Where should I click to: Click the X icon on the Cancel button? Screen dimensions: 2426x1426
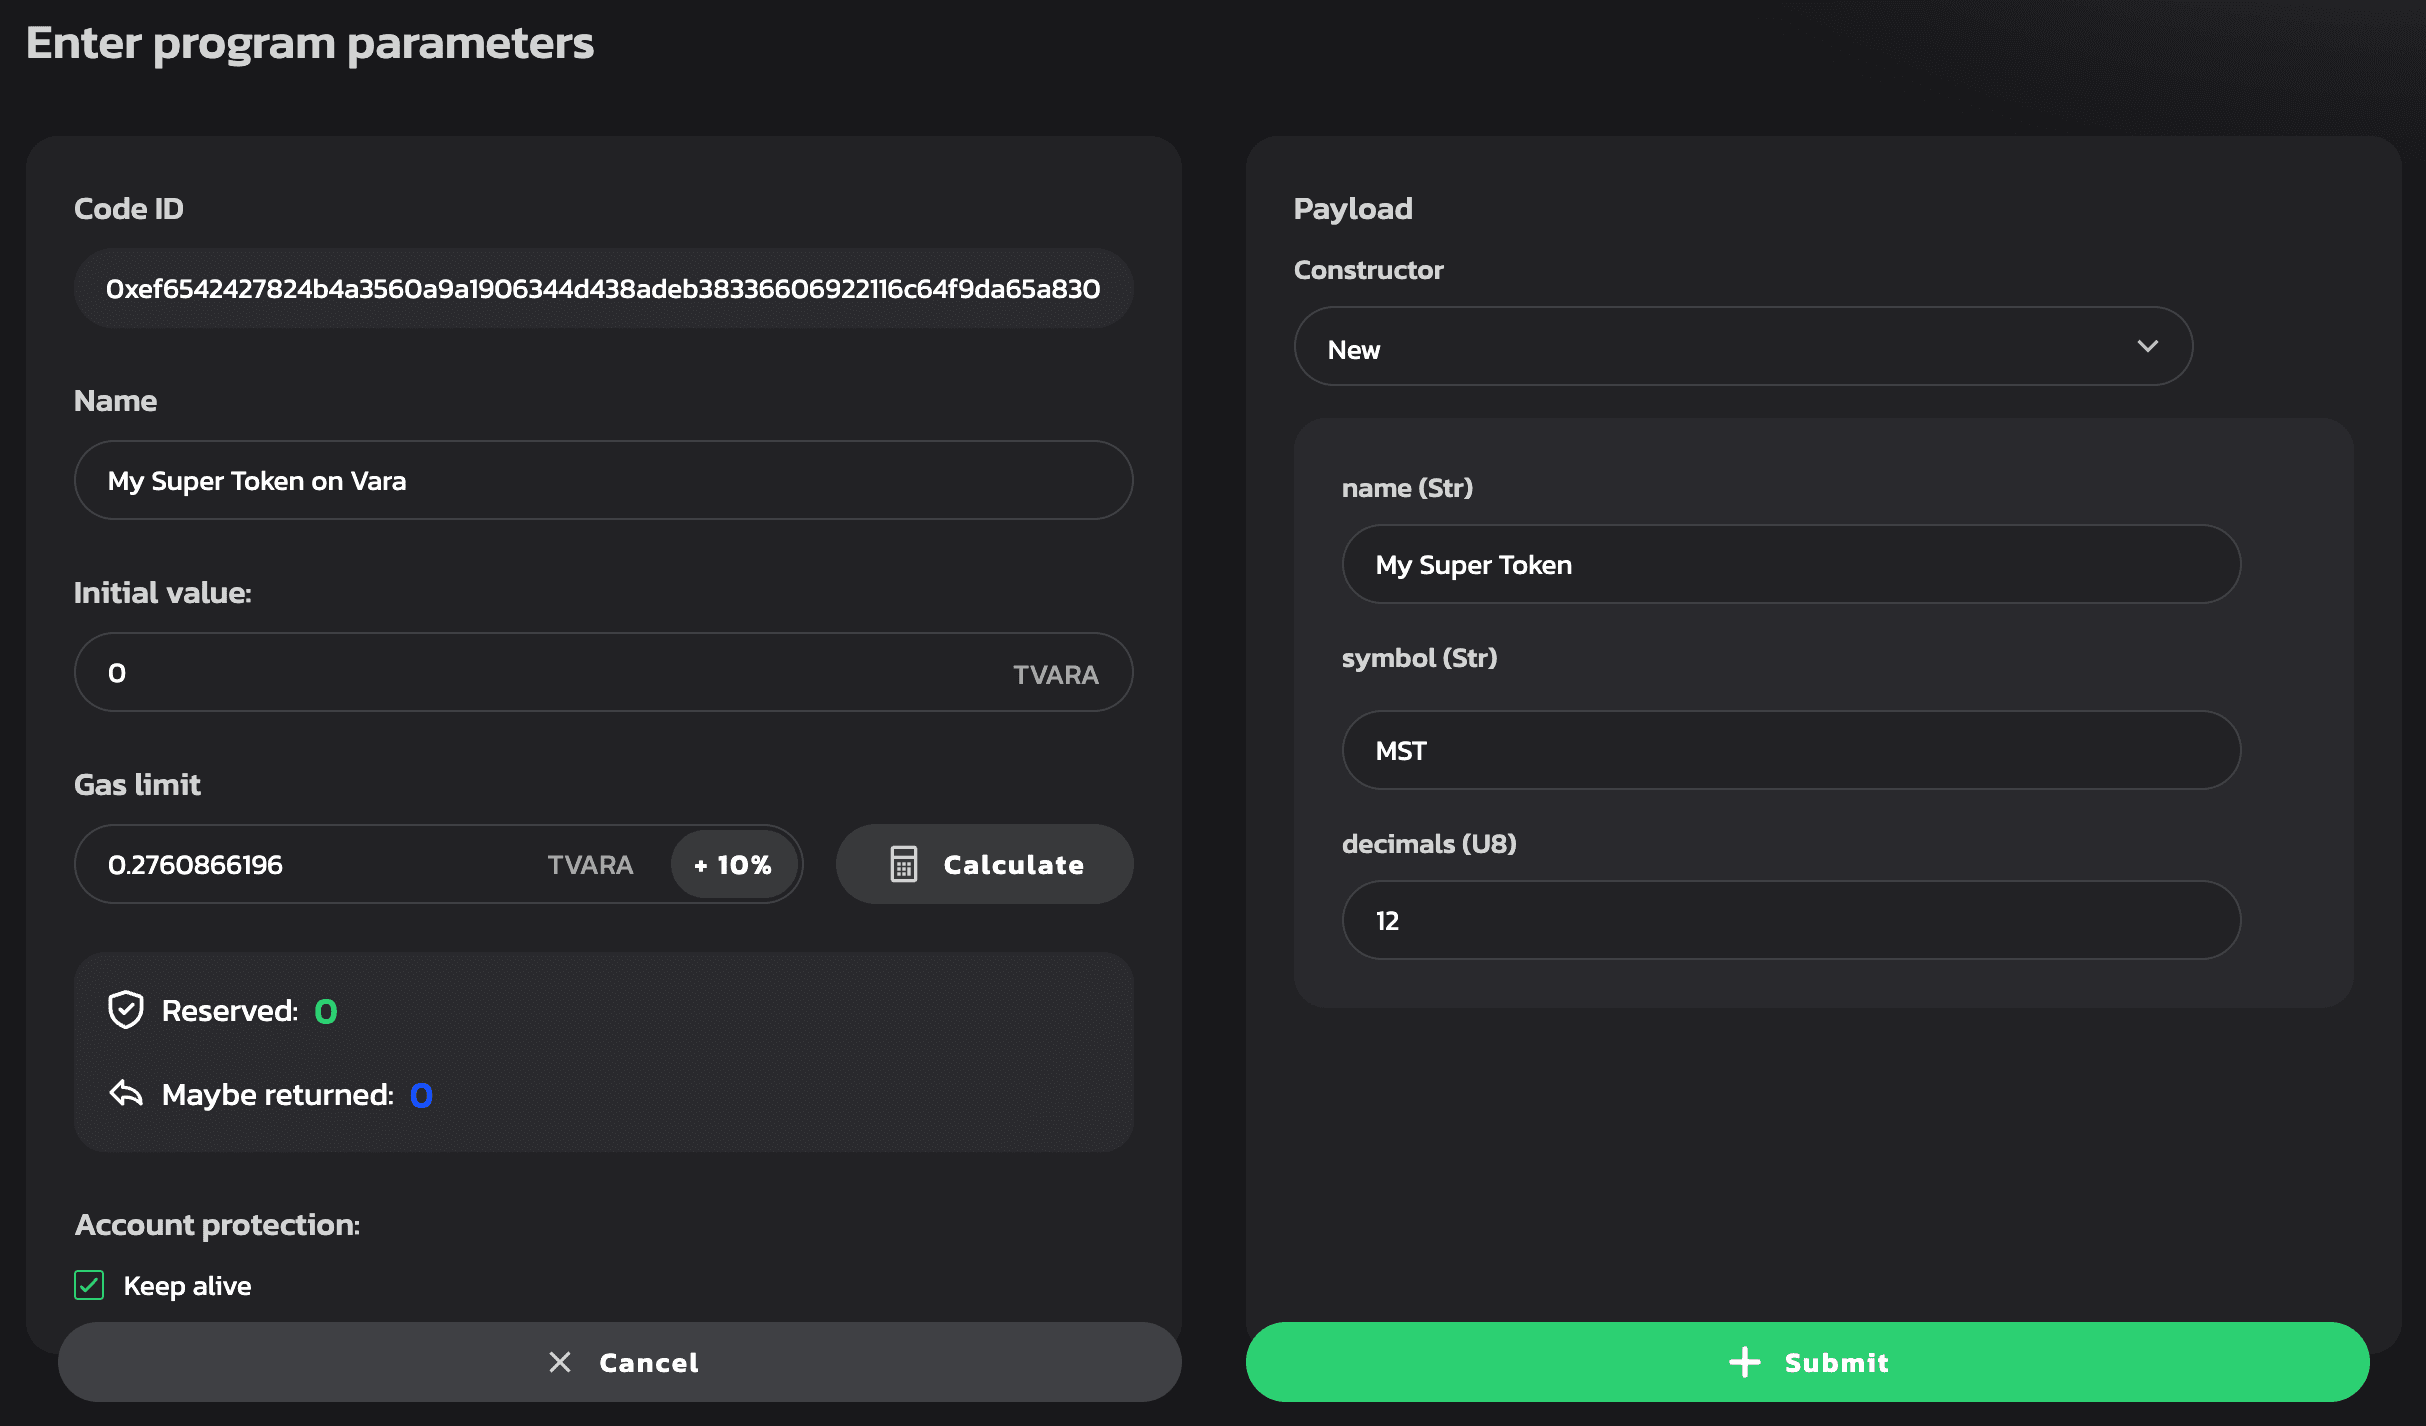(560, 1362)
